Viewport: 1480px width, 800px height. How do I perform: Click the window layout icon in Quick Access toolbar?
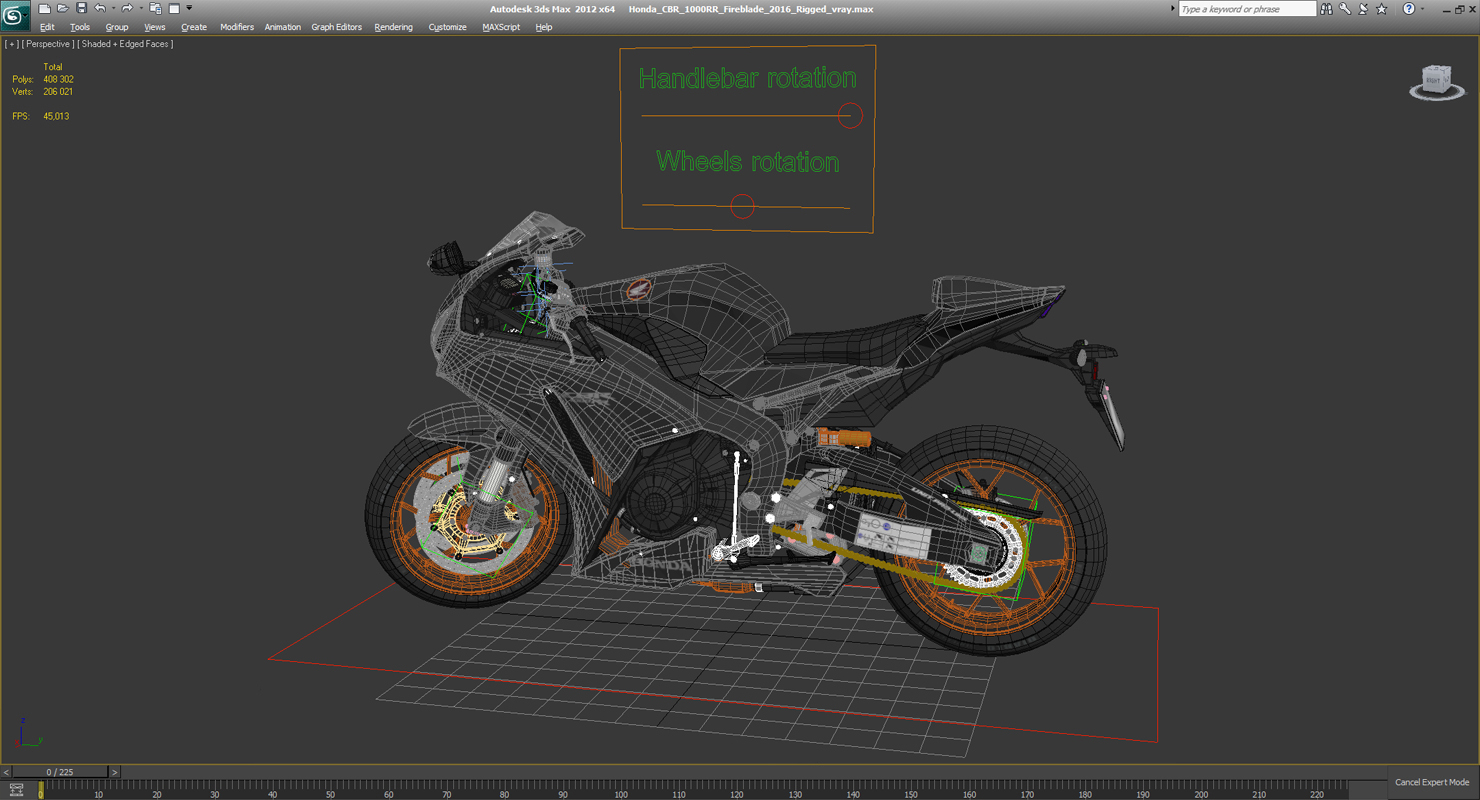tap(174, 9)
